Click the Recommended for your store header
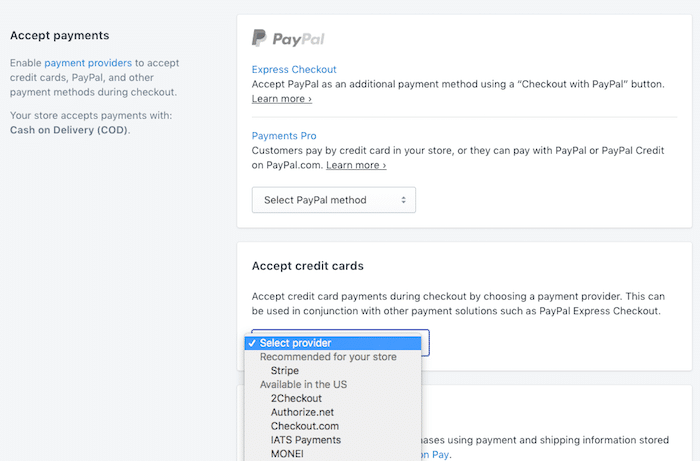Image resolution: width=700 pixels, height=461 pixels. [329, 357]
